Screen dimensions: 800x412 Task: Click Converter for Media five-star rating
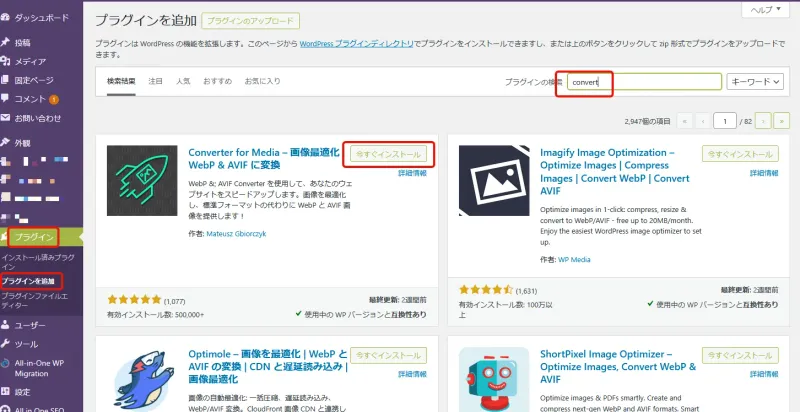pyautogui.click(x=134, y=300)
